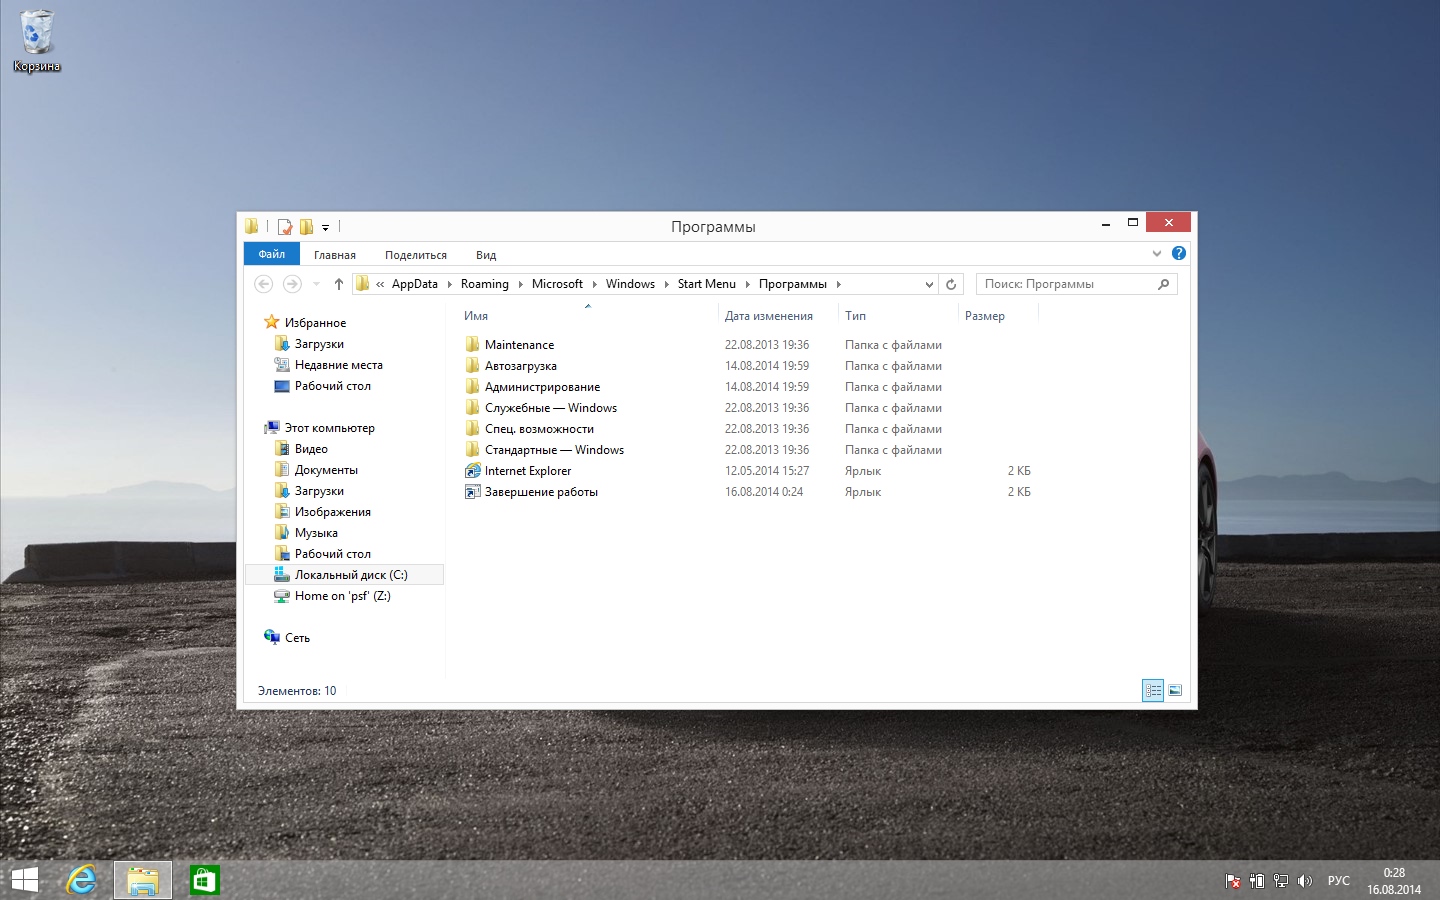Select the Автозагрузка folder icon
Viewport: 1440px width, 900px height.
[473, 365]
